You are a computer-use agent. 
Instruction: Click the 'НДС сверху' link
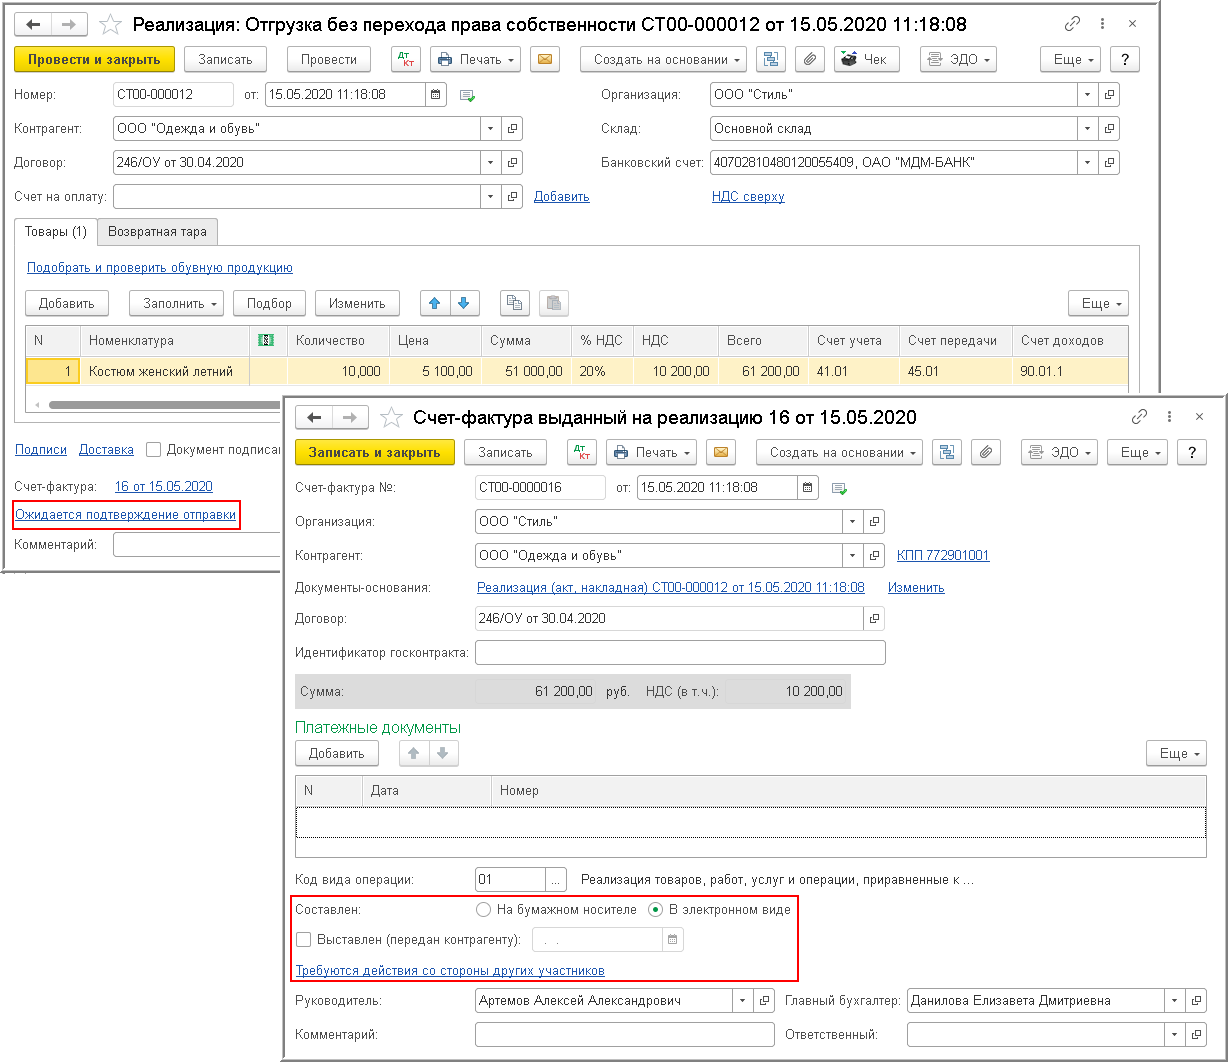pyautogui.click(x=748, y=197)
